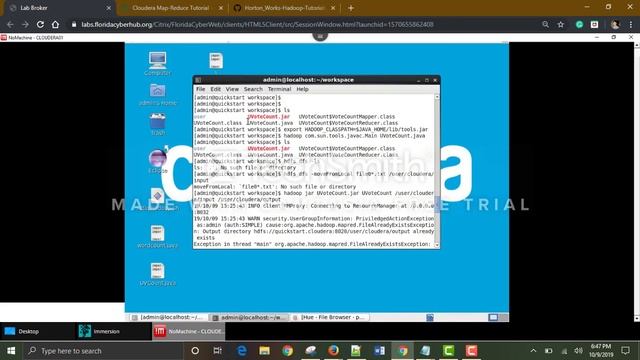Open the green Camtasia taskbar icon

(x=448, y=351)
